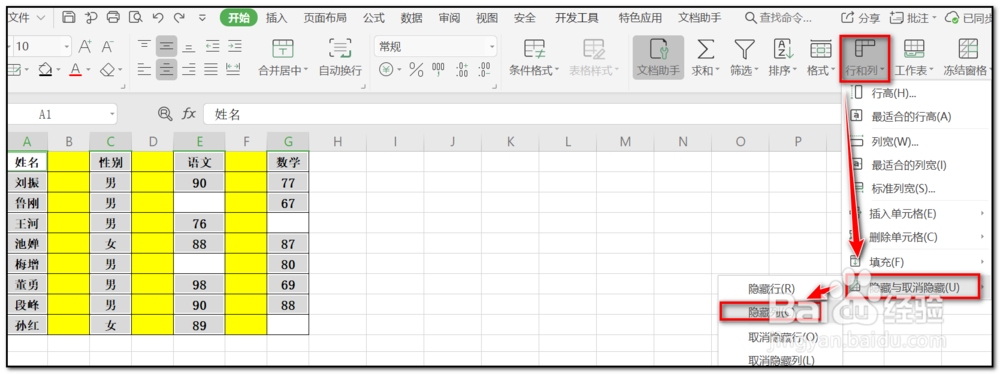Image resolution: width=1000 pixels, height=374 pixels.
Task: Increase decimal places
Action: tap(463, 70)
